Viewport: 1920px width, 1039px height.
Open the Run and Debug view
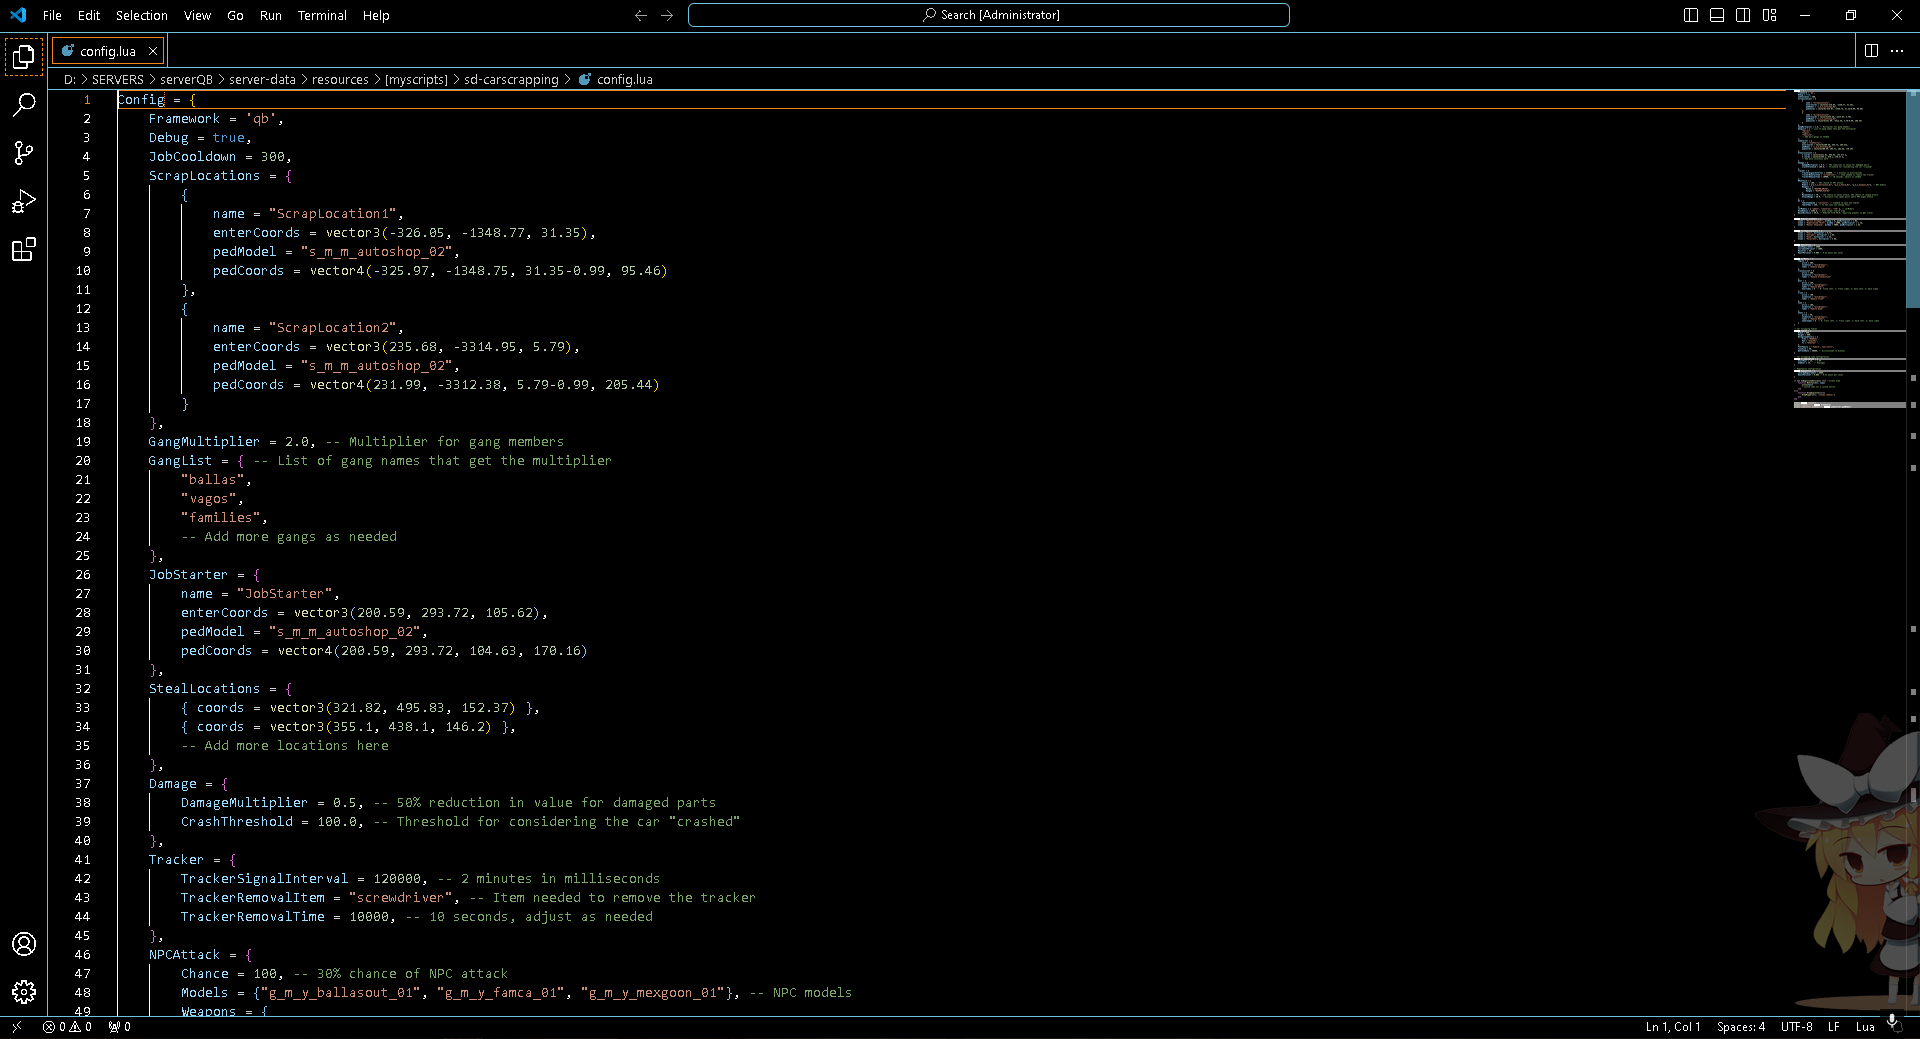[x=24, y=202]
